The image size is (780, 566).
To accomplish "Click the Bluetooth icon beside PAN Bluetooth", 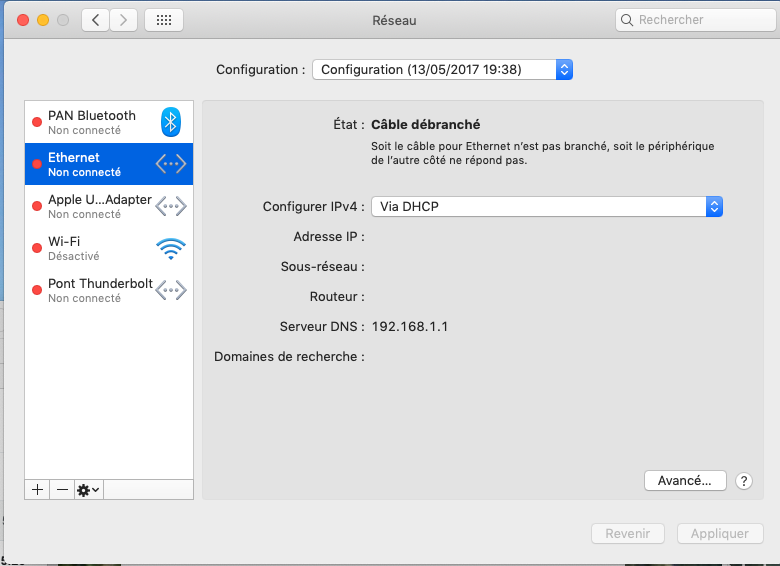I will (171, 122).
